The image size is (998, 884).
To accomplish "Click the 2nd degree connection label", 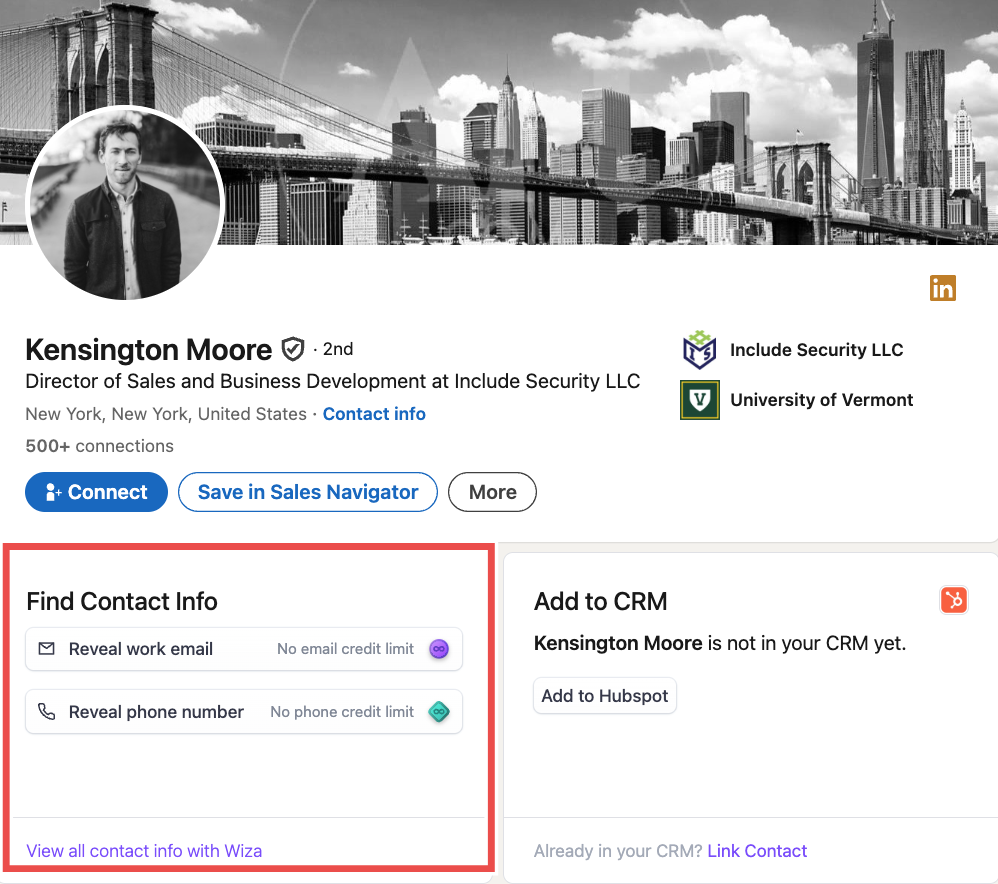I will (338, 349).
